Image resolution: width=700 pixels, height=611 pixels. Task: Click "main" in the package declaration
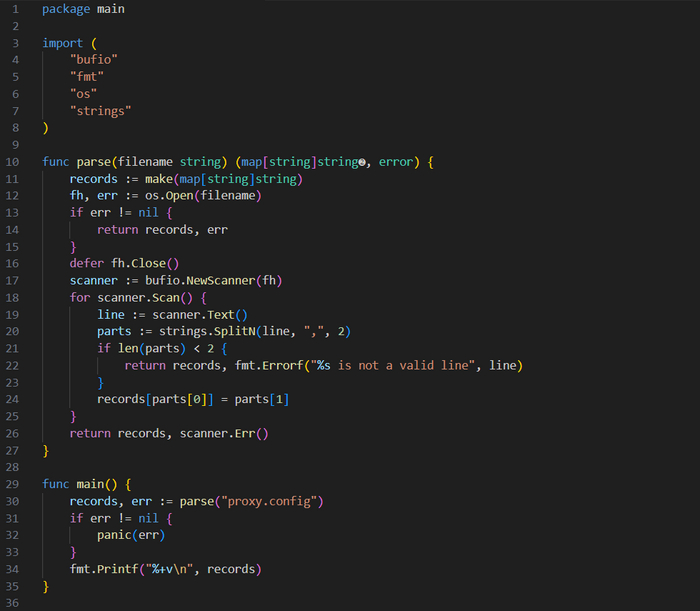point(111,9)
